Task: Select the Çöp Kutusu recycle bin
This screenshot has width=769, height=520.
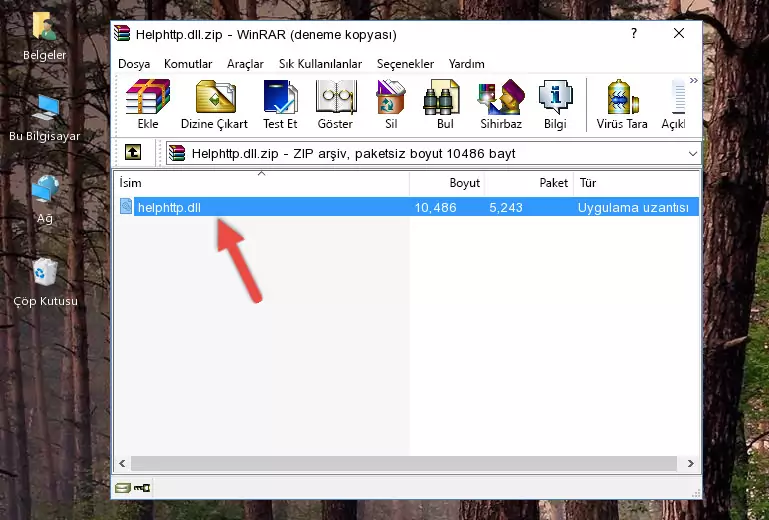Action: (45, 283)
